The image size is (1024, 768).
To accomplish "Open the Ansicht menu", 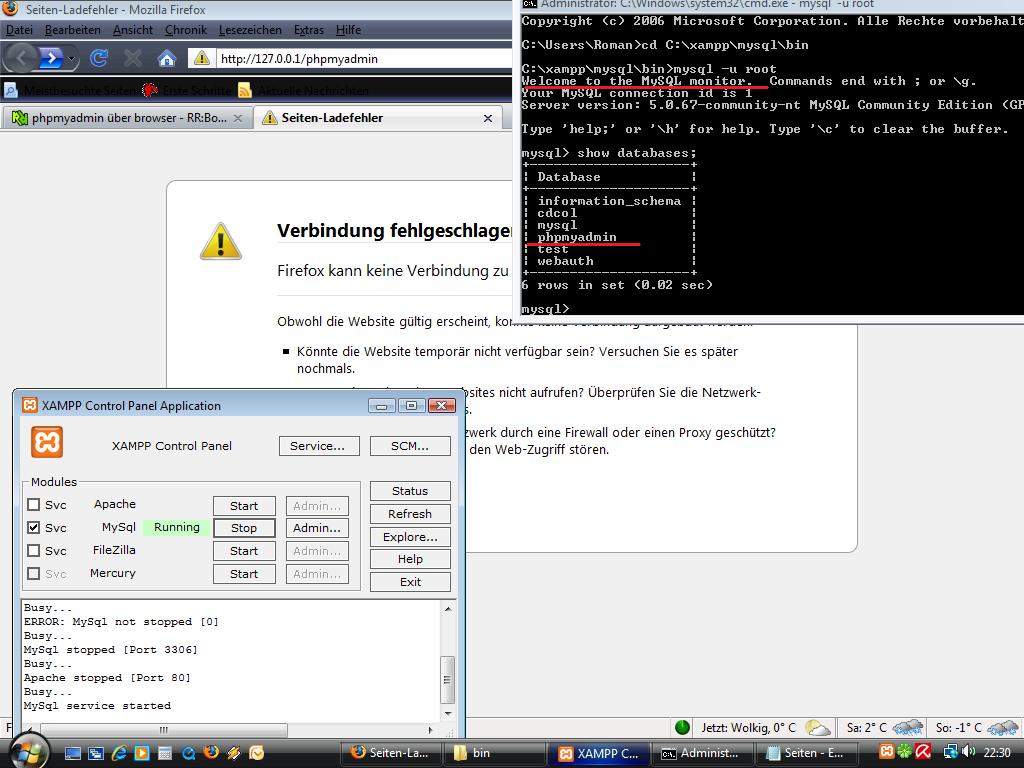I will click(x=133, y=30).
